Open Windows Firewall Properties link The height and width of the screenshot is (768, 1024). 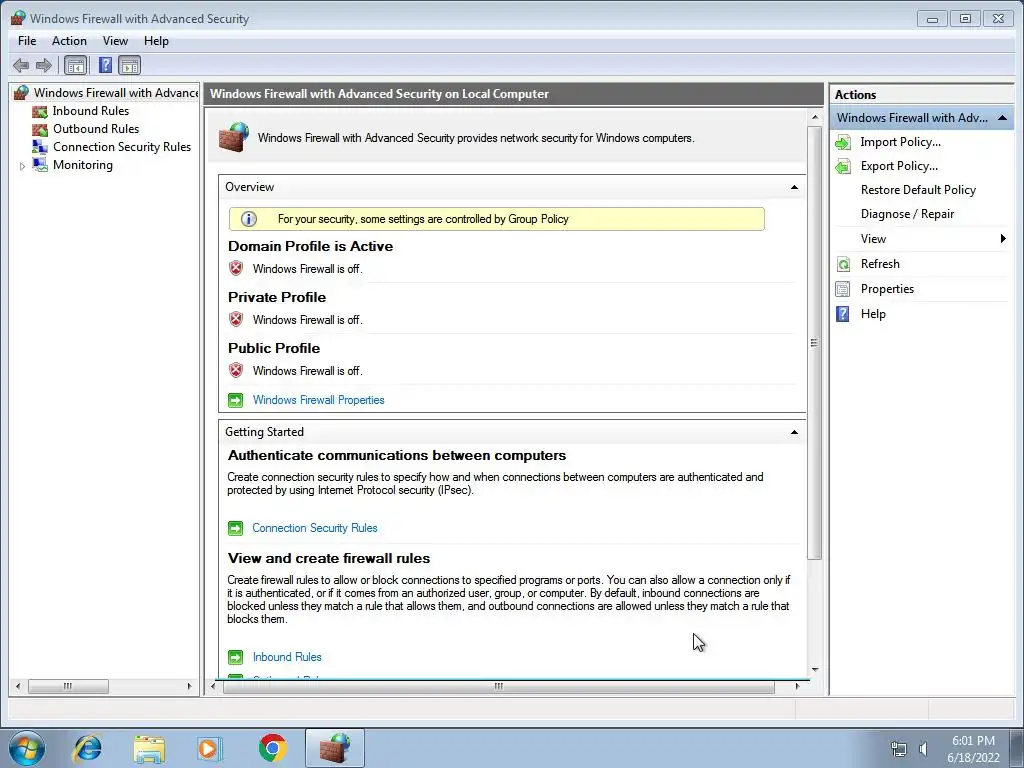319,400
